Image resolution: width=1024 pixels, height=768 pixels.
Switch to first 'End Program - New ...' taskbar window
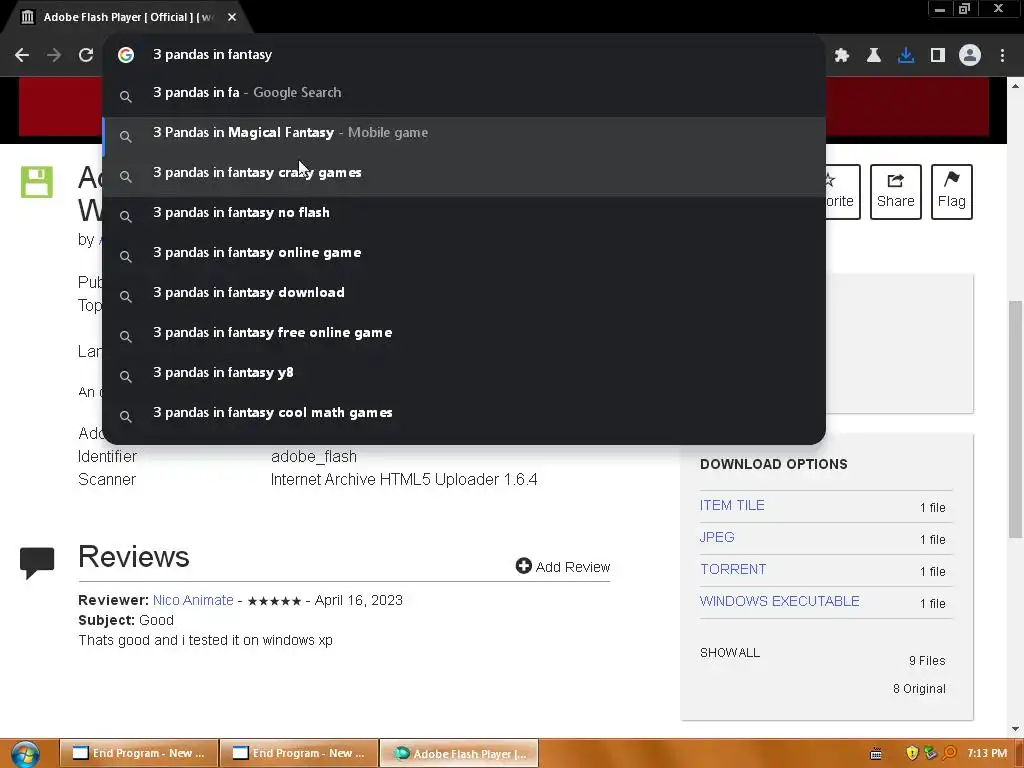(139, 753)
